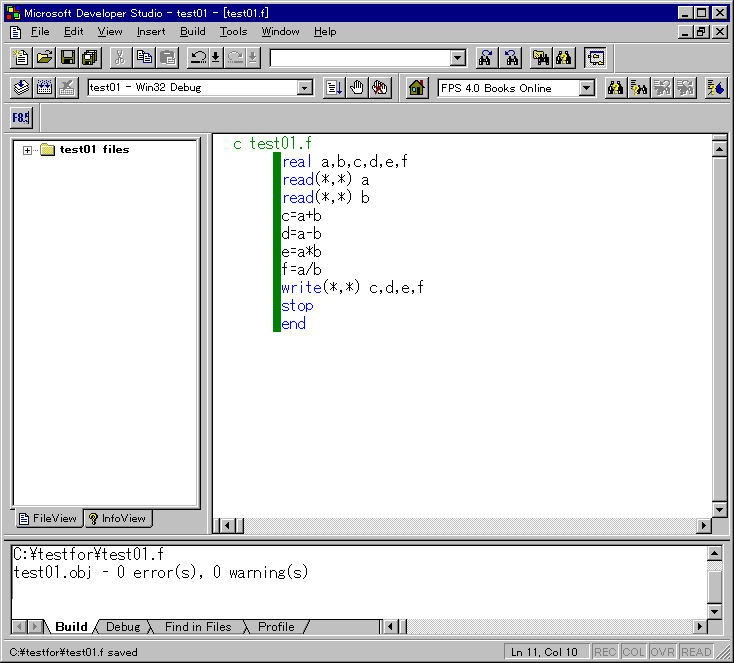Click the Open file folder icon

(x=45, y=58)
